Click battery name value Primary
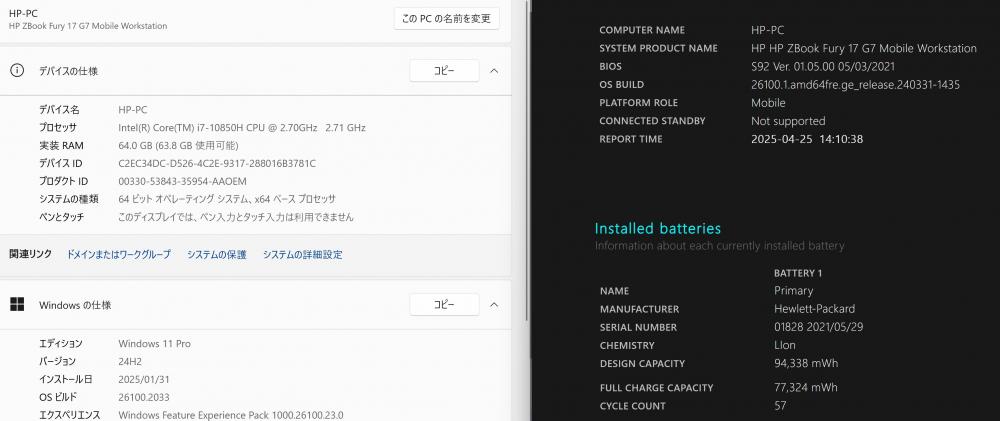The image size is (1000, 421). pyautogui.click(x=793, y=291)
